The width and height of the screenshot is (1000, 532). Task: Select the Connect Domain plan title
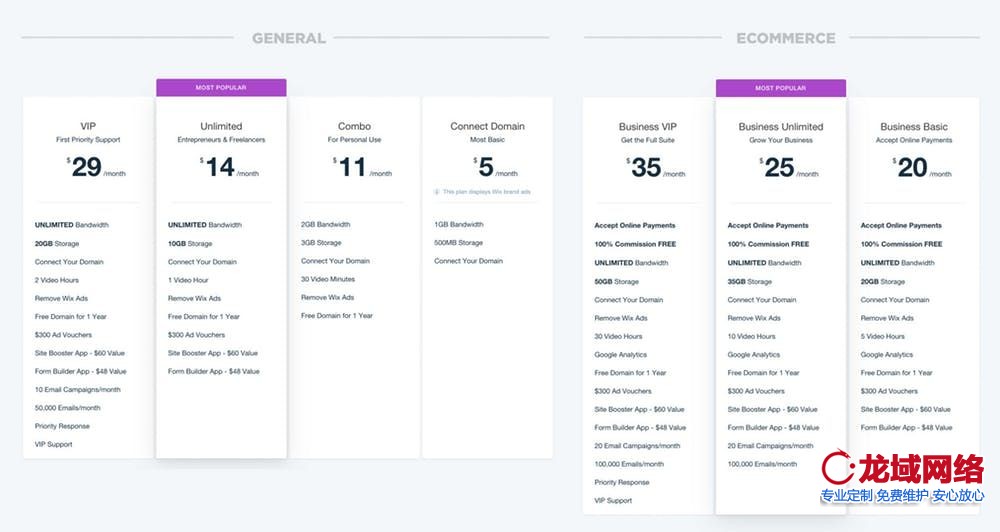(x=487, y=126)
